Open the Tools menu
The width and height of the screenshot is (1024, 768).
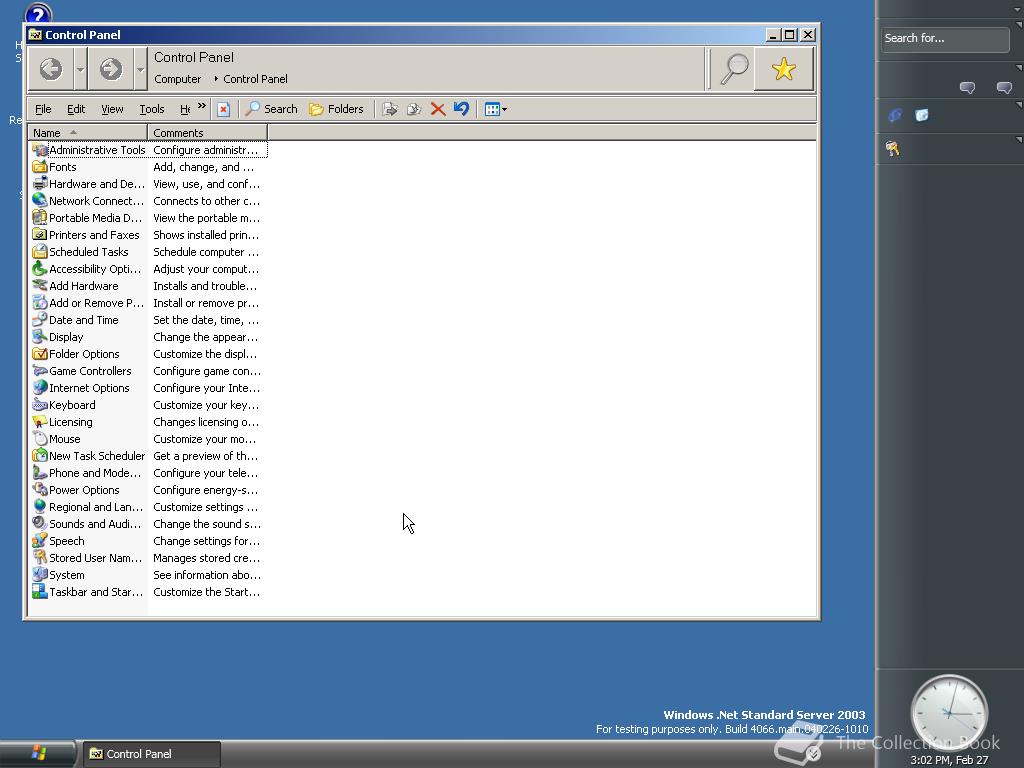(x=152, y=109)
